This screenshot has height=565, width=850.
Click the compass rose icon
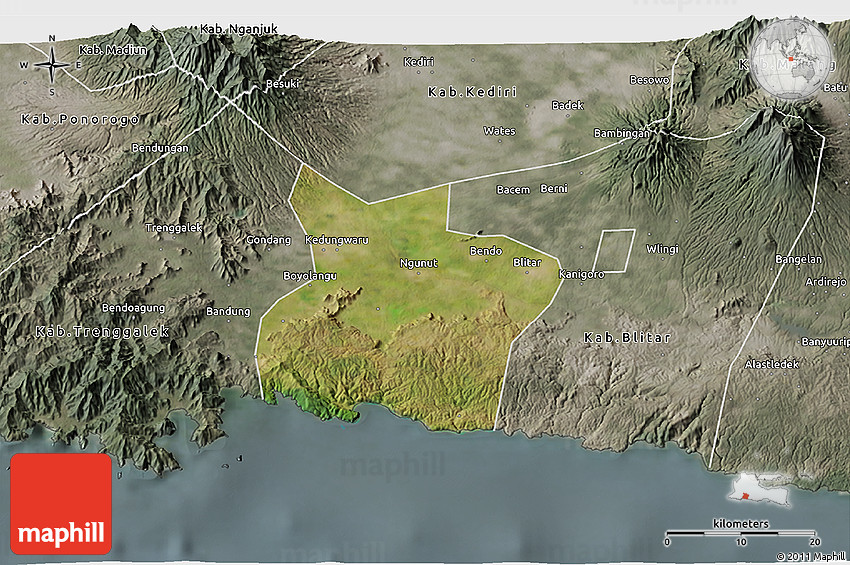pyautogui.click(x=51, y=66)
